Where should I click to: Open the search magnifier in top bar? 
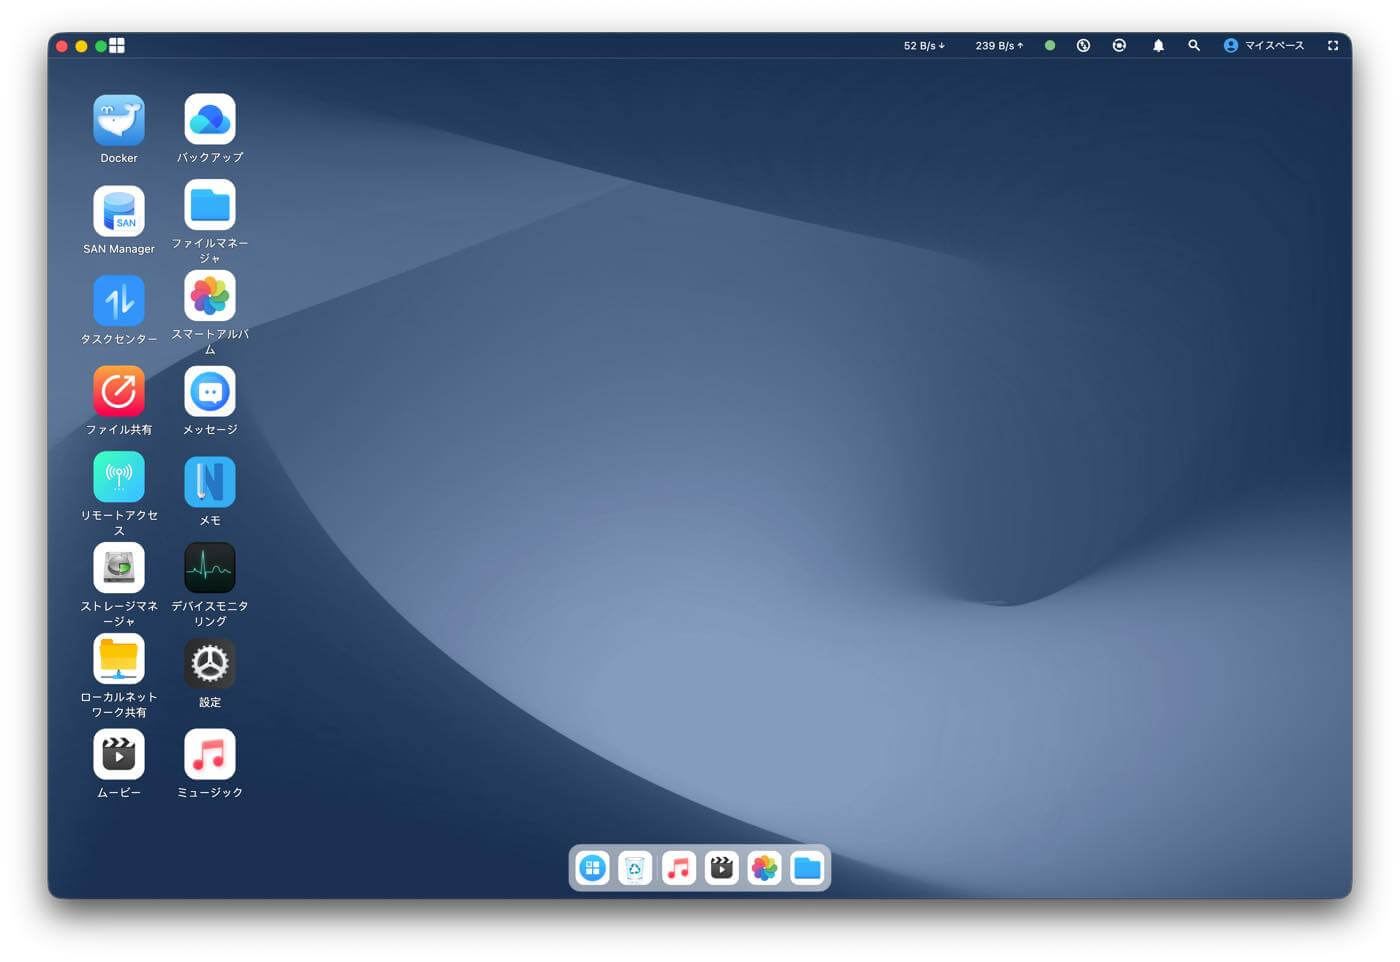tap(1194, 45)
